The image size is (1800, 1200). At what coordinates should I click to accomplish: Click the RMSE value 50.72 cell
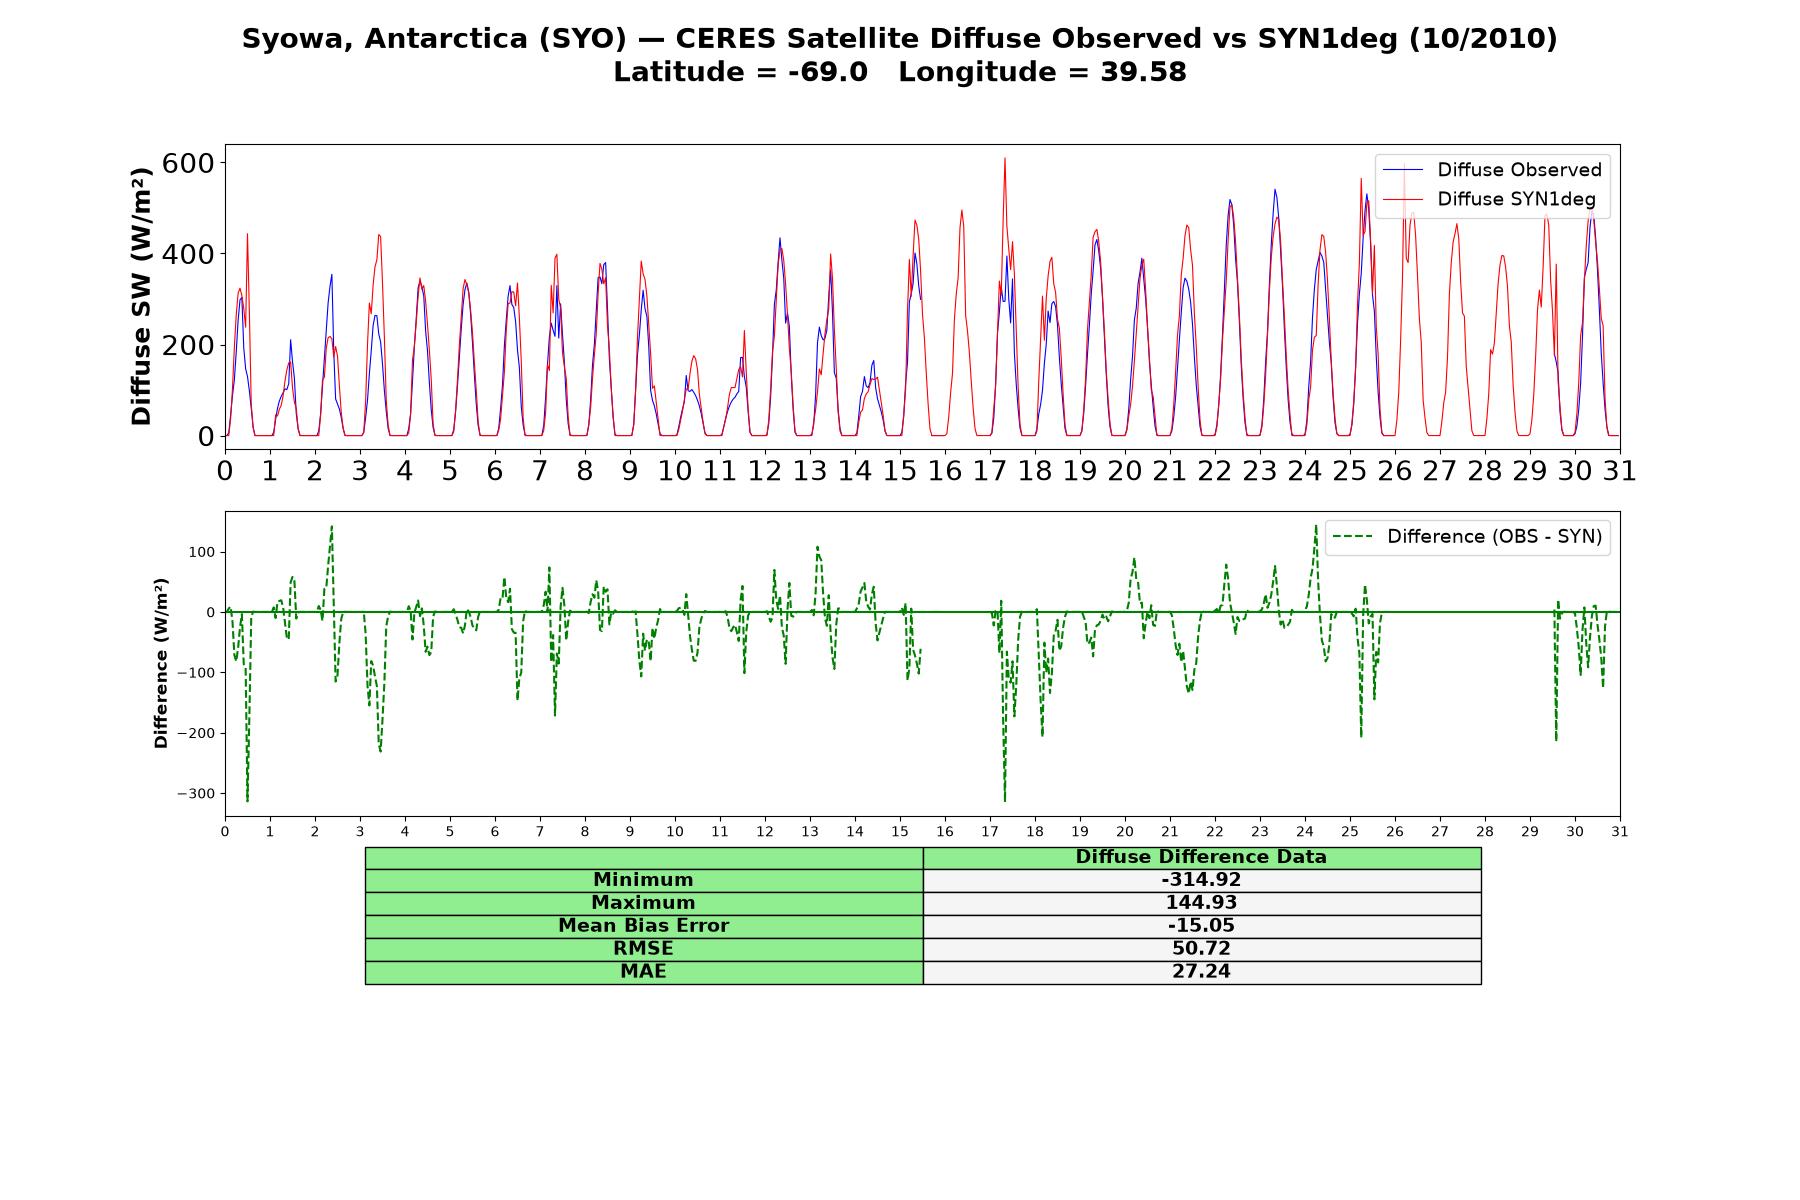pyautogui.click(x=1202, y=949)
